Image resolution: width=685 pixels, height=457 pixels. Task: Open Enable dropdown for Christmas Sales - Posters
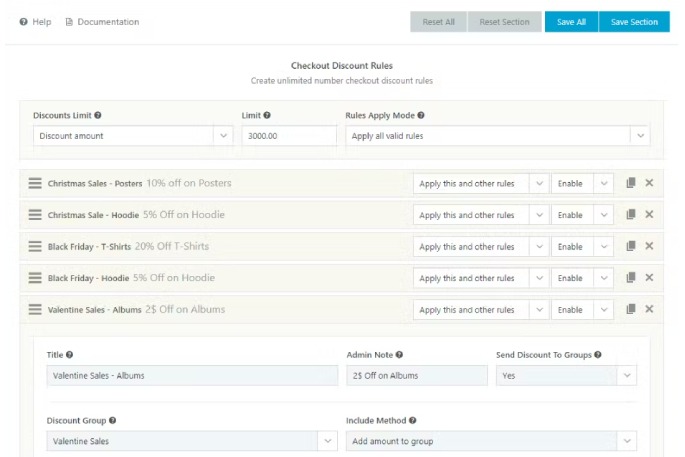click(582, 184)
